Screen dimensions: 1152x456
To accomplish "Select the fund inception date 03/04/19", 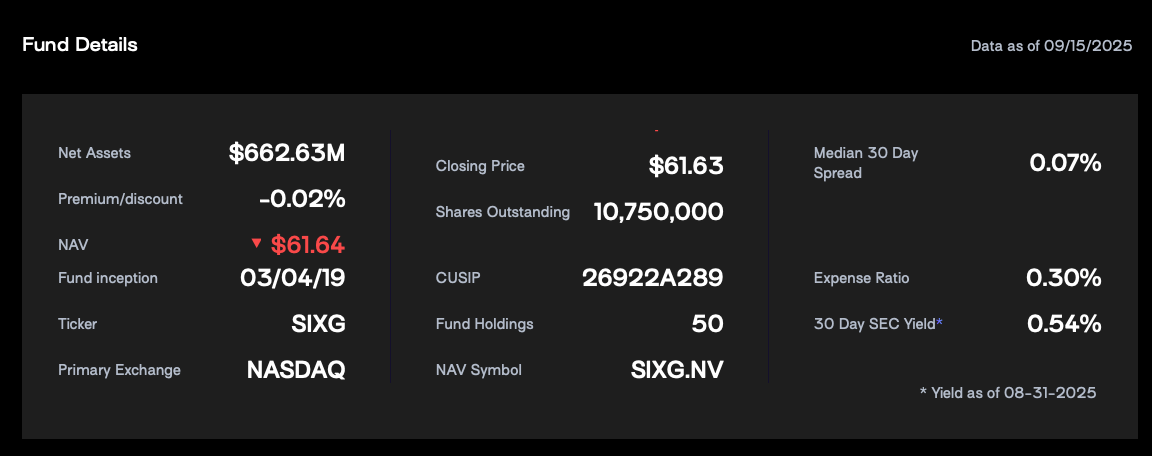I will click(x=292, y=278).
